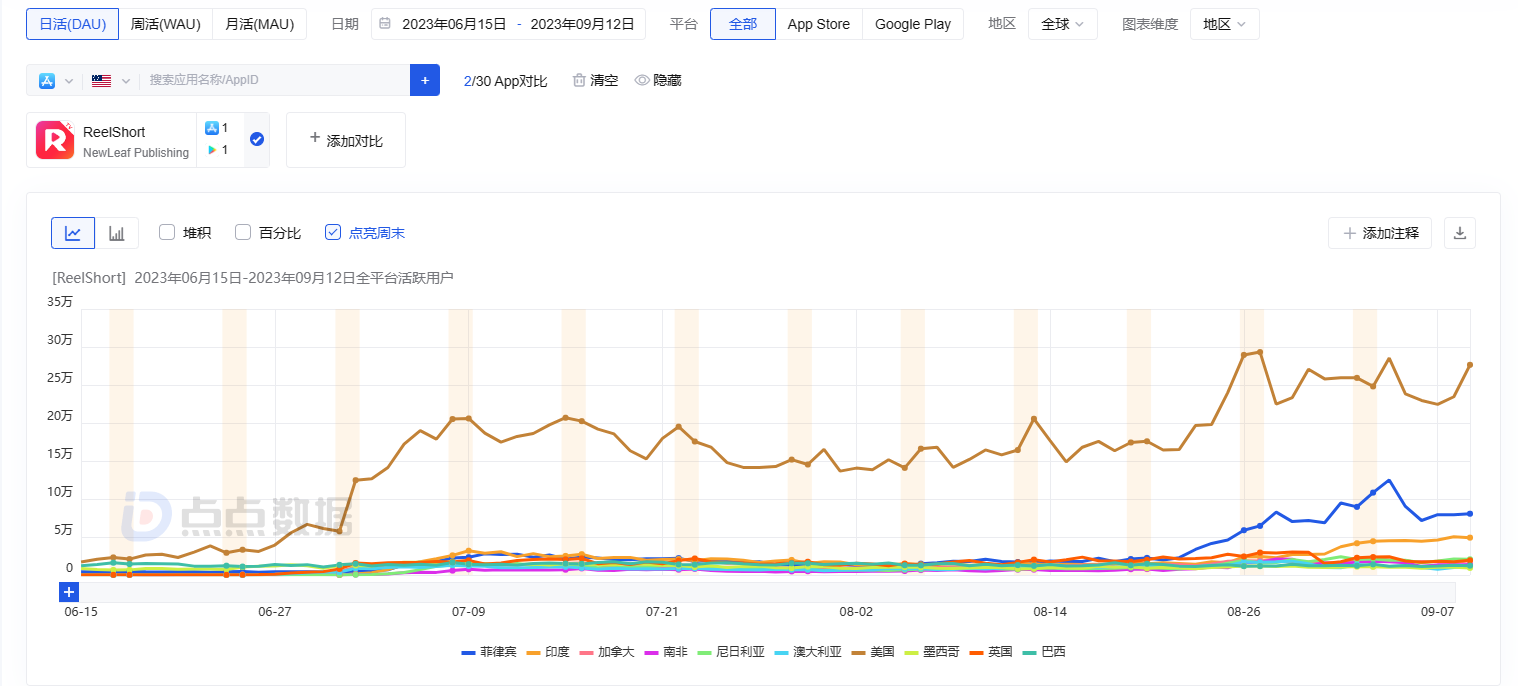The height and width of the screenshot is (686, 1518).
Task: Click the 添加对比 add comparison button
Action: [x=345, y=140]
